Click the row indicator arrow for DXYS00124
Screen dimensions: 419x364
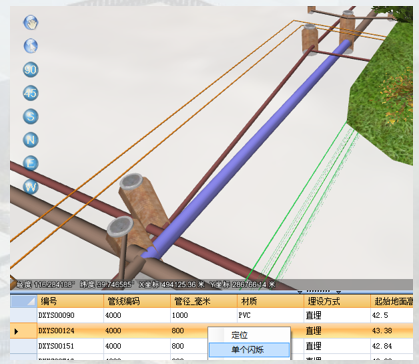pos(16,331)
